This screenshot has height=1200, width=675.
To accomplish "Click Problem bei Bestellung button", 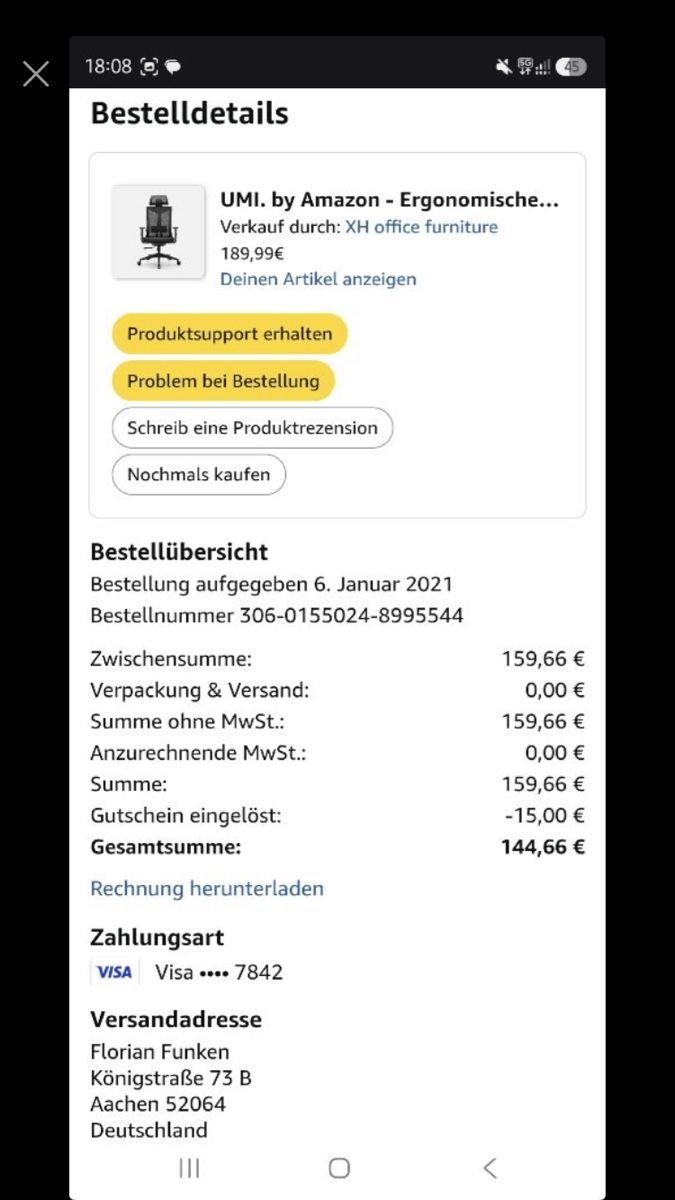I will pos(223,381).
